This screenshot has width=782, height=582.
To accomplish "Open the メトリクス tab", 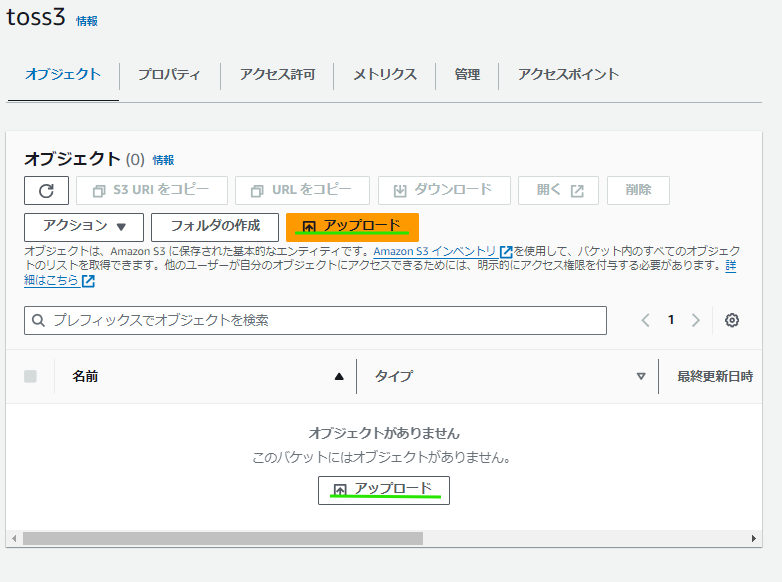I will tap(385, 74).
